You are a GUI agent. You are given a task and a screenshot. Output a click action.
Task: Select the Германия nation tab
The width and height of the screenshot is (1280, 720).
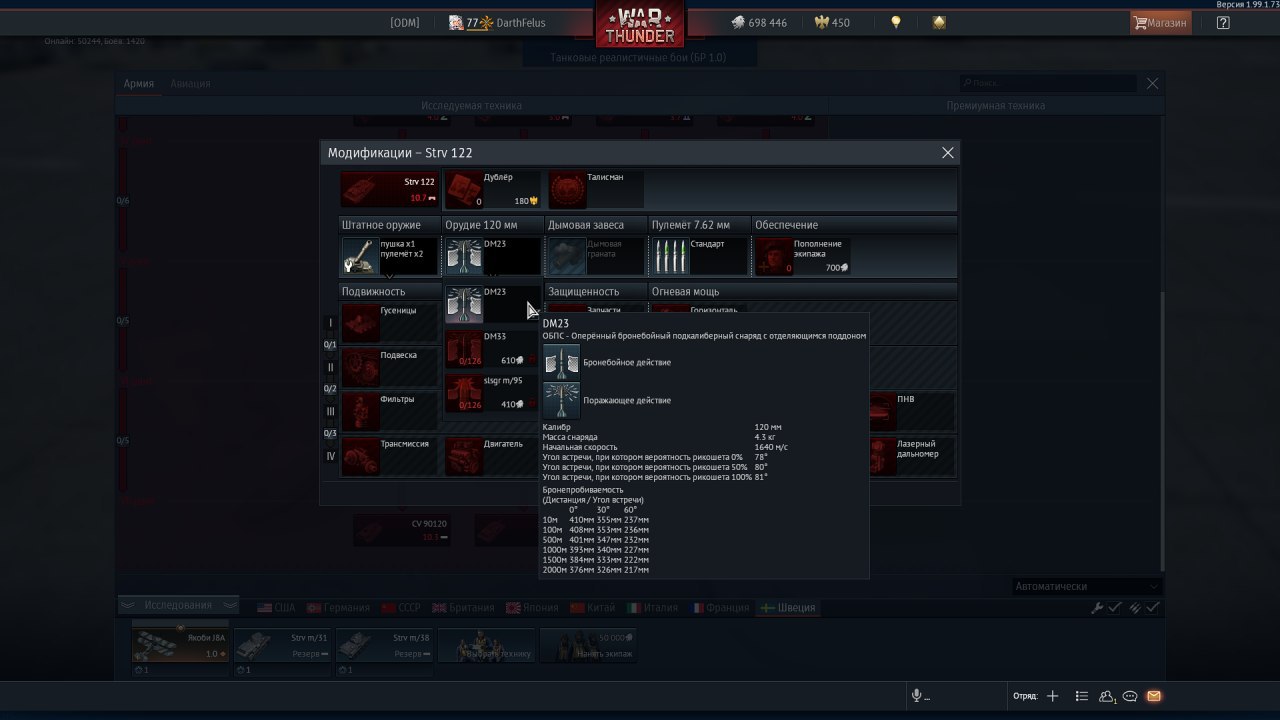coord(338,607)
